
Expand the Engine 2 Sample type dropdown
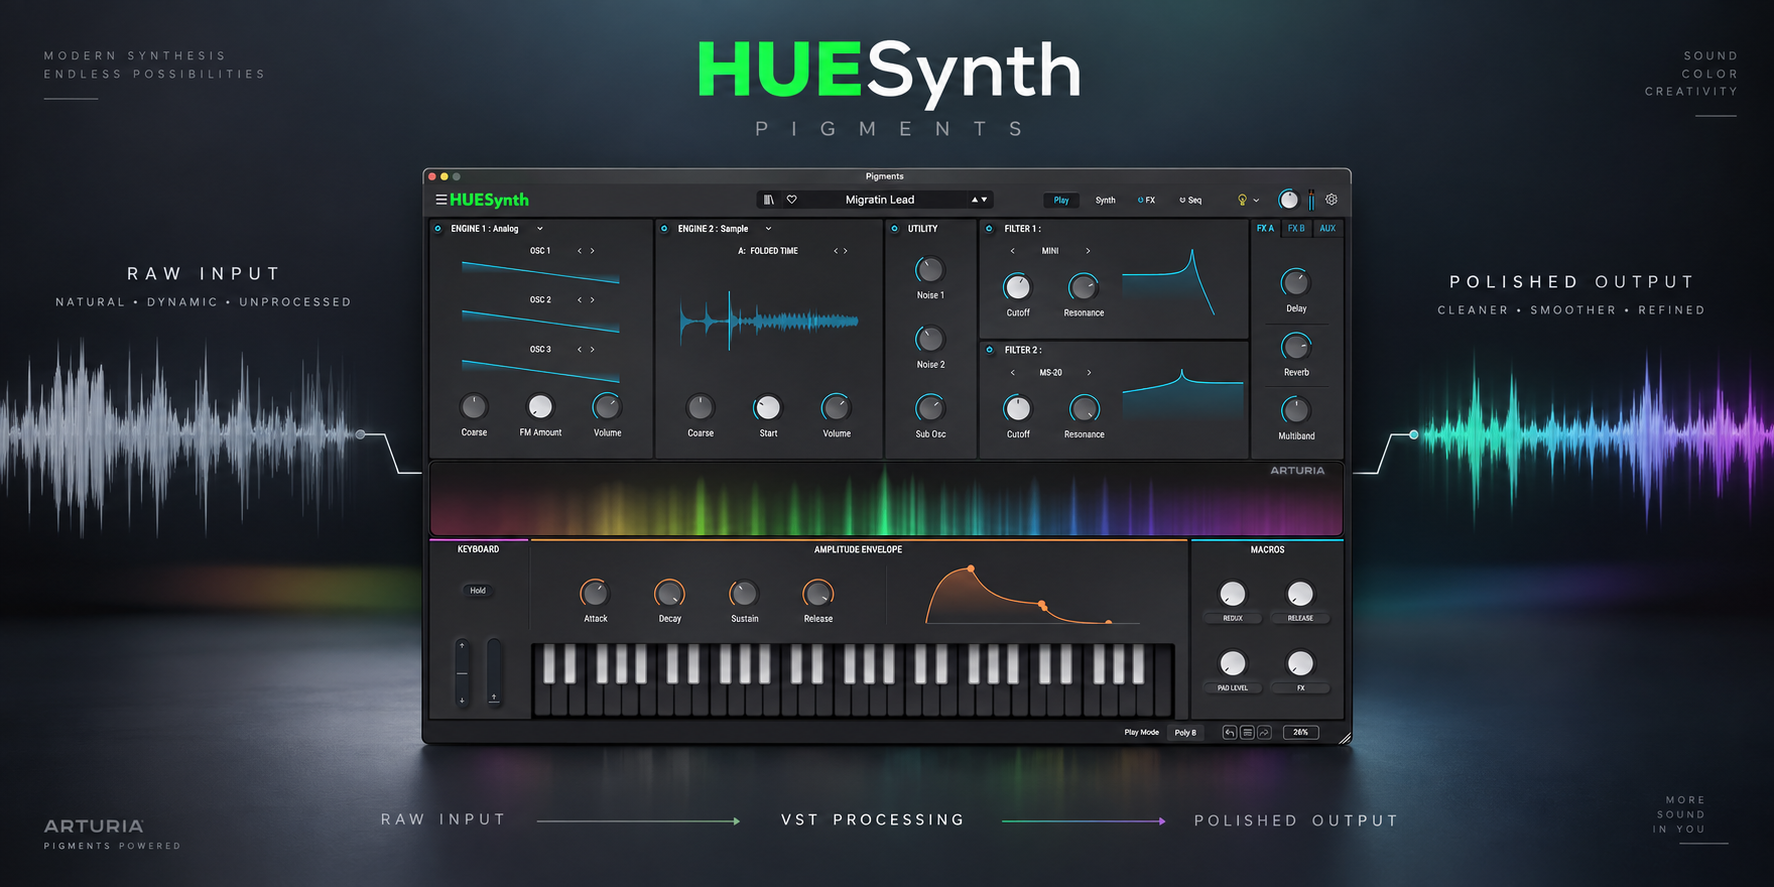[x=768, y=229]
